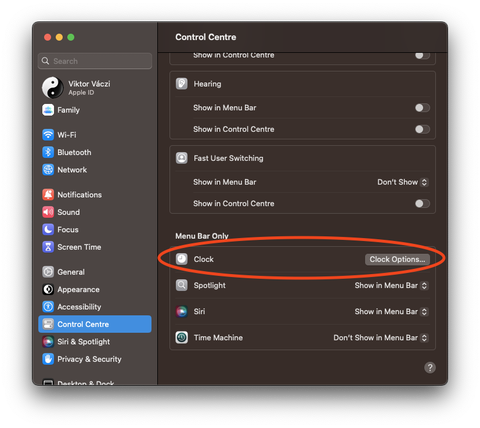The height and width of the screenshot is (428, 480).
Task: Toggle the partially visible top Control Centre switch
Action: (x=422, y=56)
